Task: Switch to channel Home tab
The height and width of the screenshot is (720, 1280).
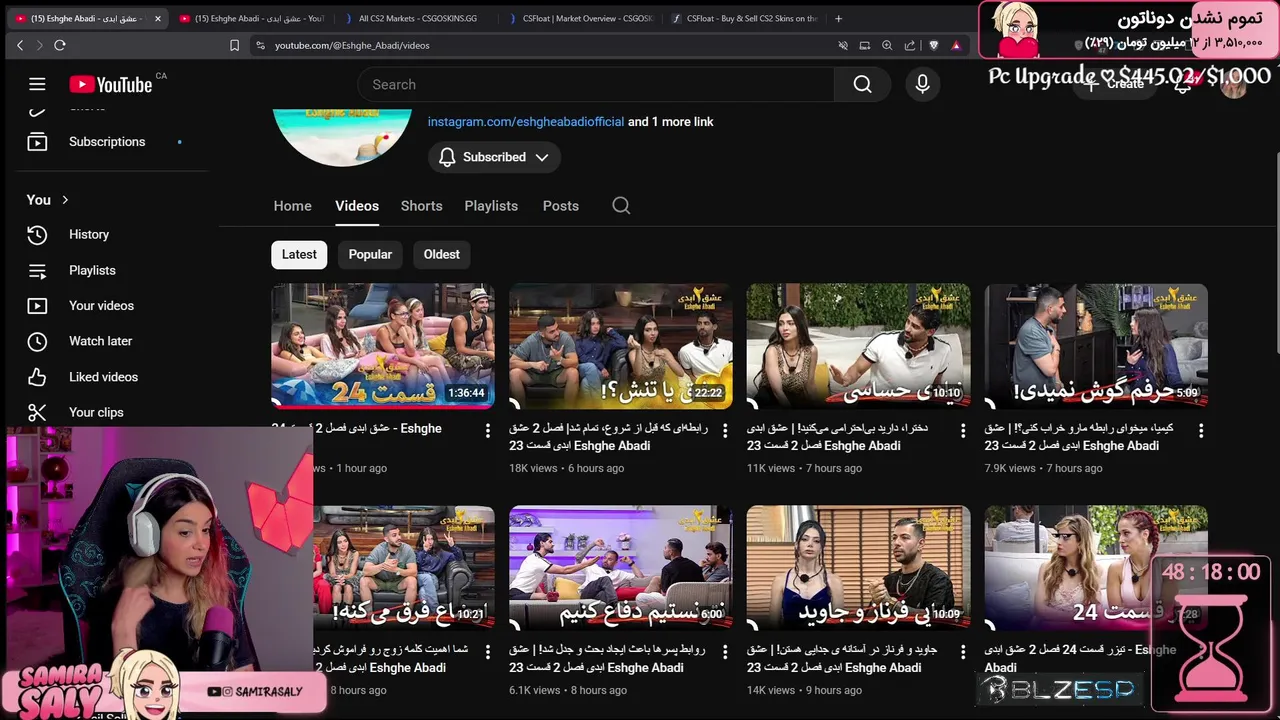Action: tap(293, 205)
